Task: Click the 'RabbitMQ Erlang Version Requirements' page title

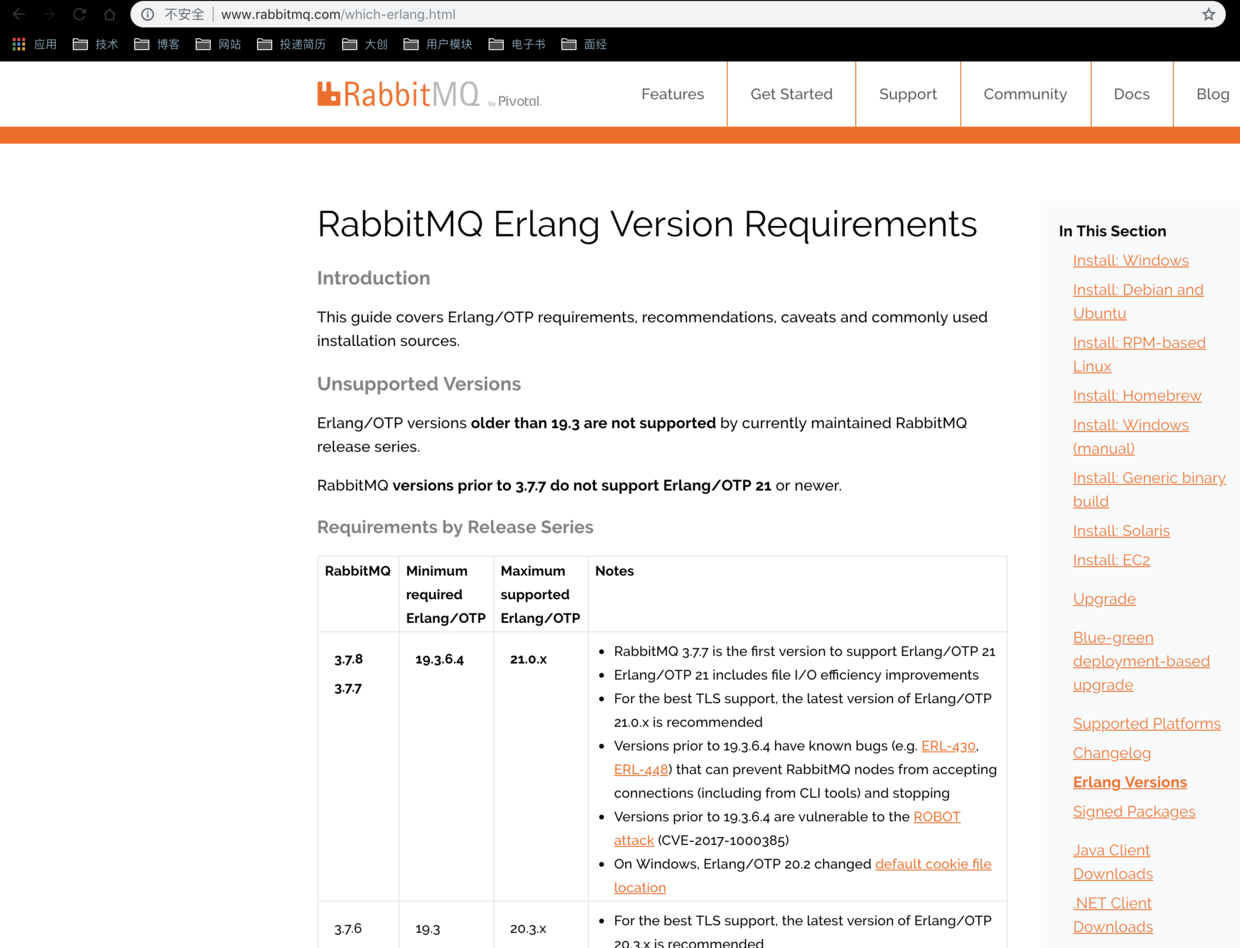Action: point(647,223)
